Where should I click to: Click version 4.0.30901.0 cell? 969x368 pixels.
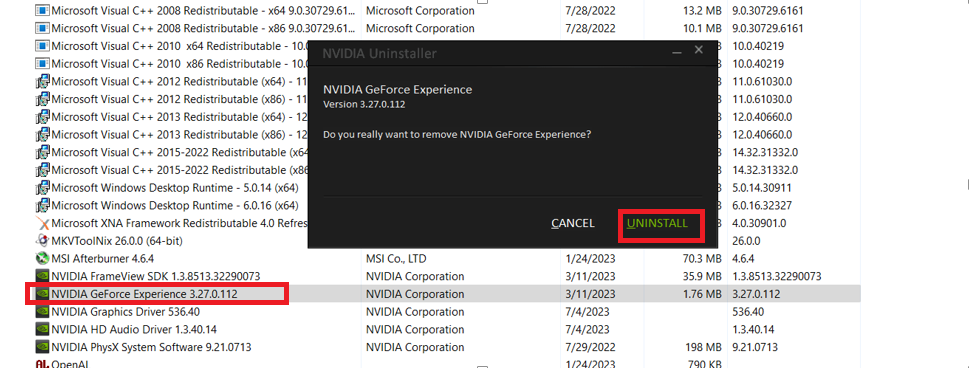(759, 223)
